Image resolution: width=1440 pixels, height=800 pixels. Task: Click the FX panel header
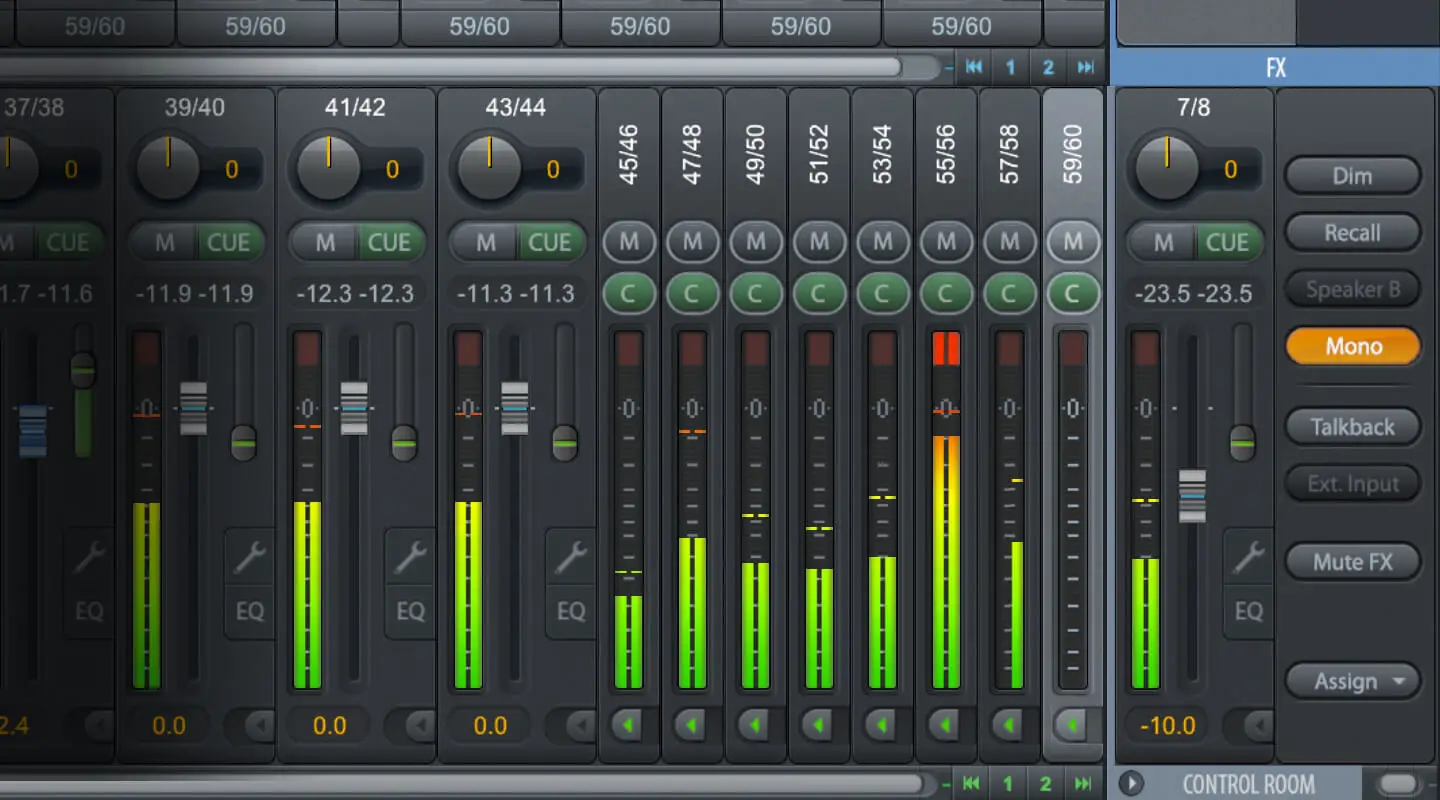(x=1274, y=68)
